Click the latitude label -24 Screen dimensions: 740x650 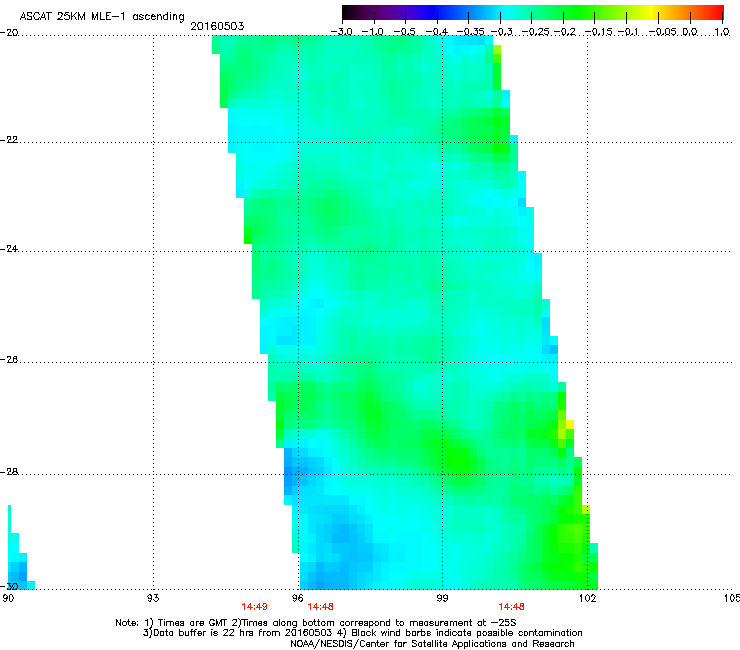(9, 249)
